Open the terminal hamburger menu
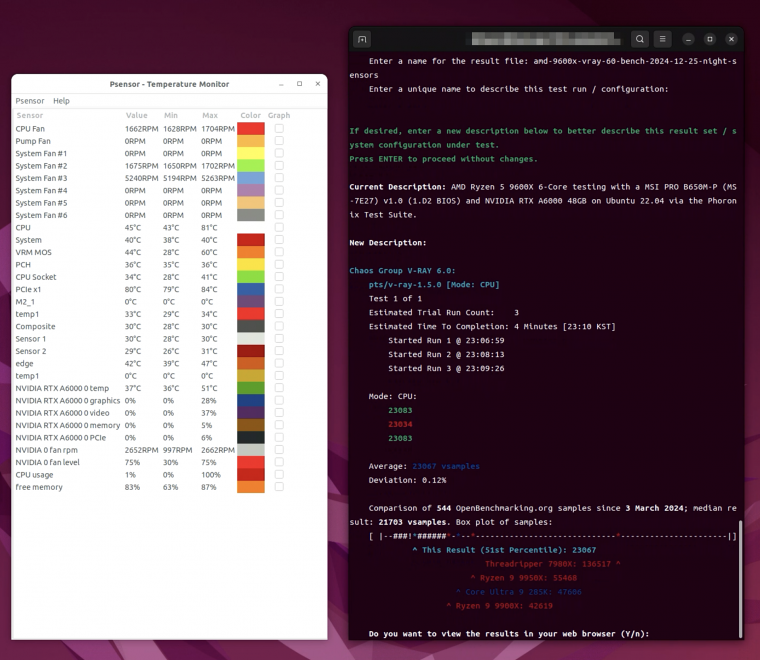760x660 pixels. click(663, 39)
